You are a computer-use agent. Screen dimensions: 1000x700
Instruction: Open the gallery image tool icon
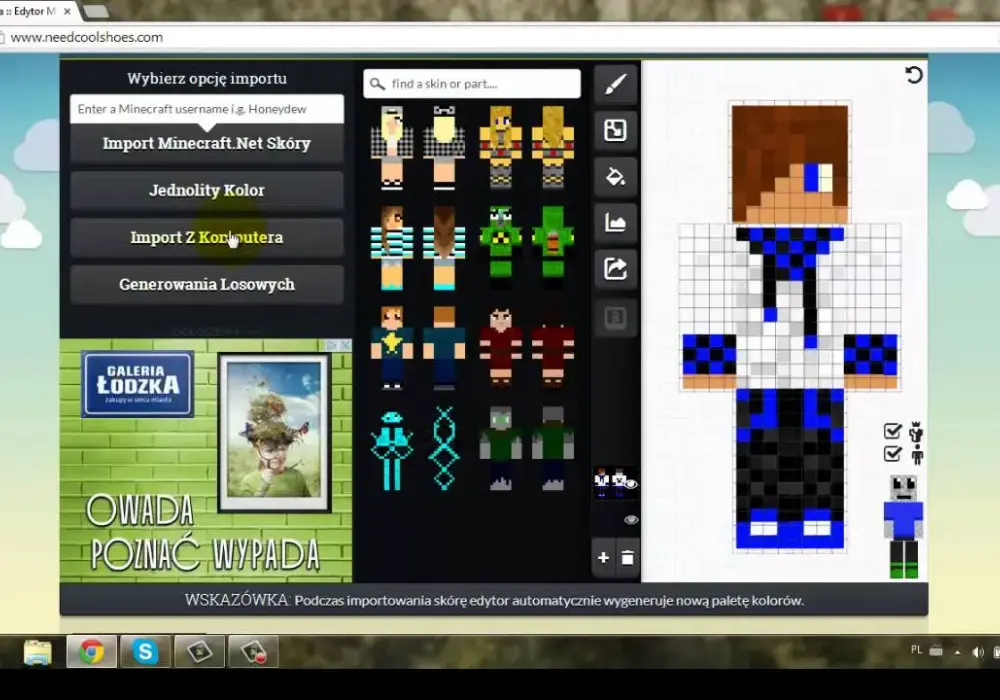pyautogui.click(x=615, y=223)
